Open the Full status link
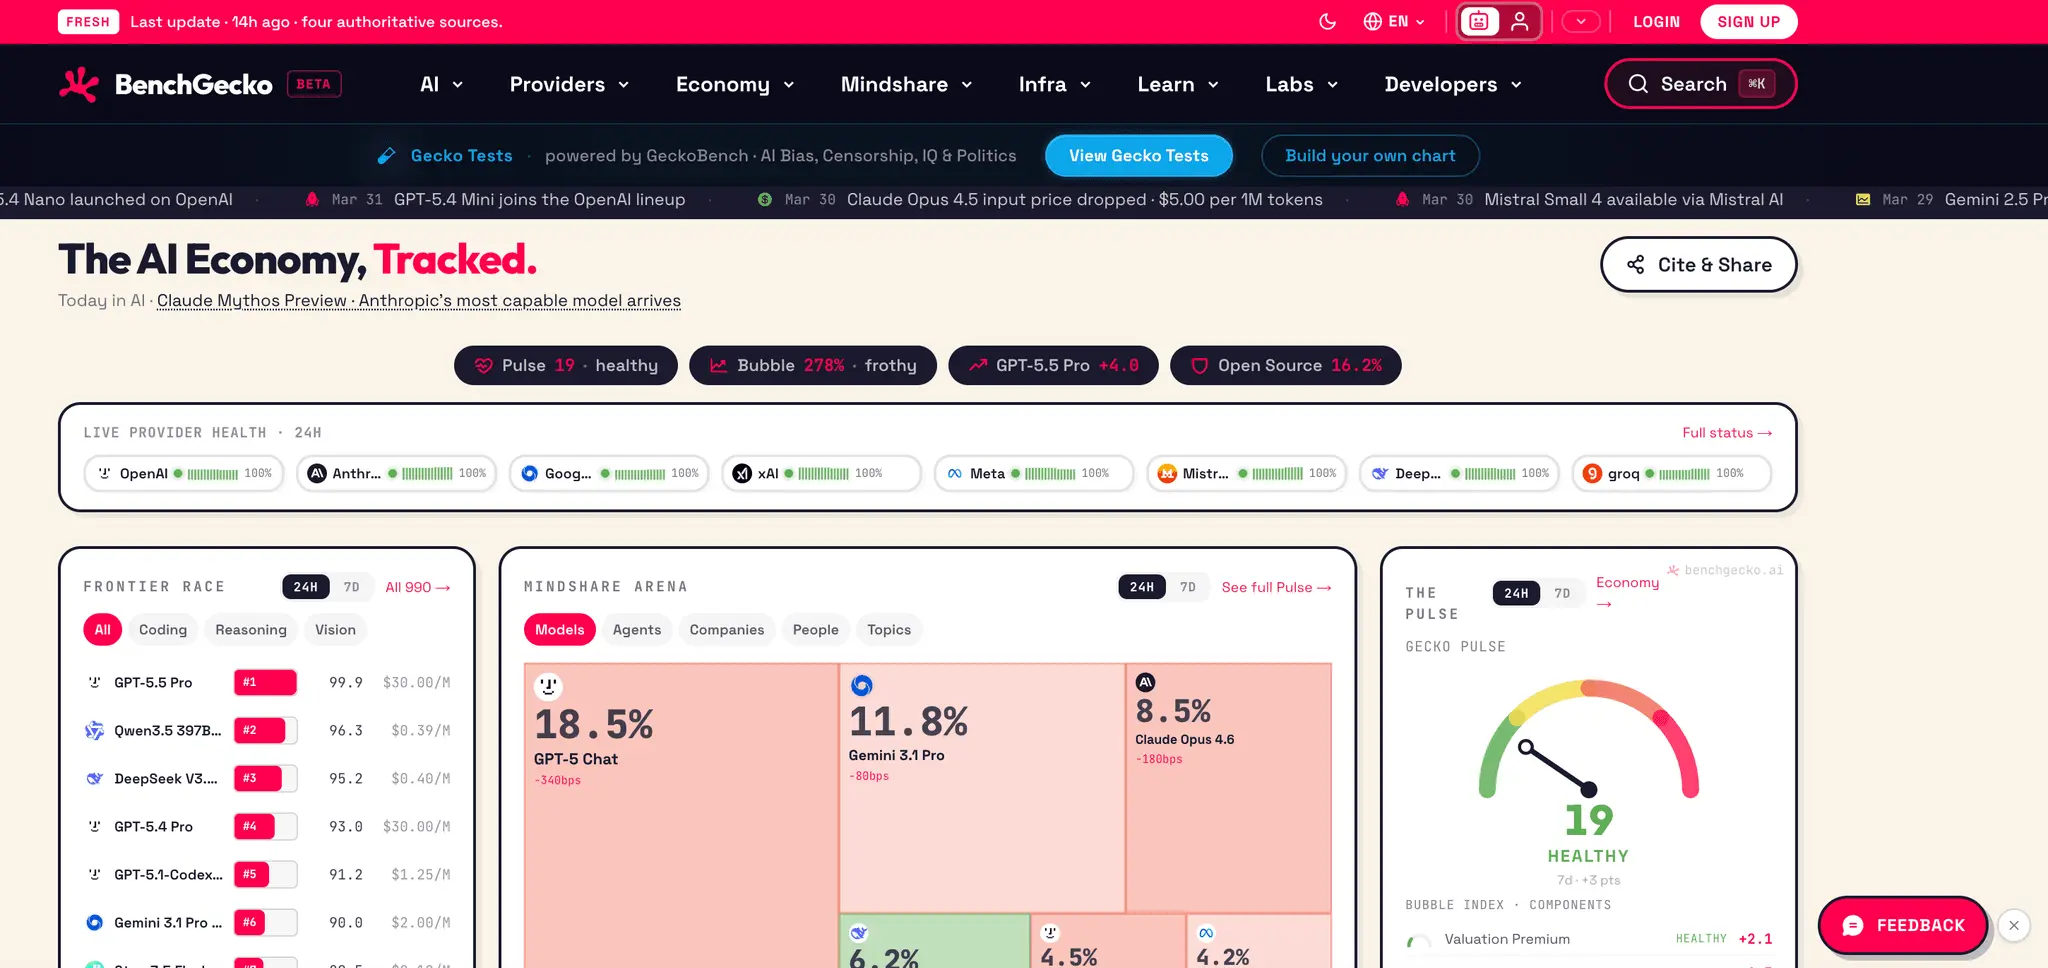 [1727, 433]
